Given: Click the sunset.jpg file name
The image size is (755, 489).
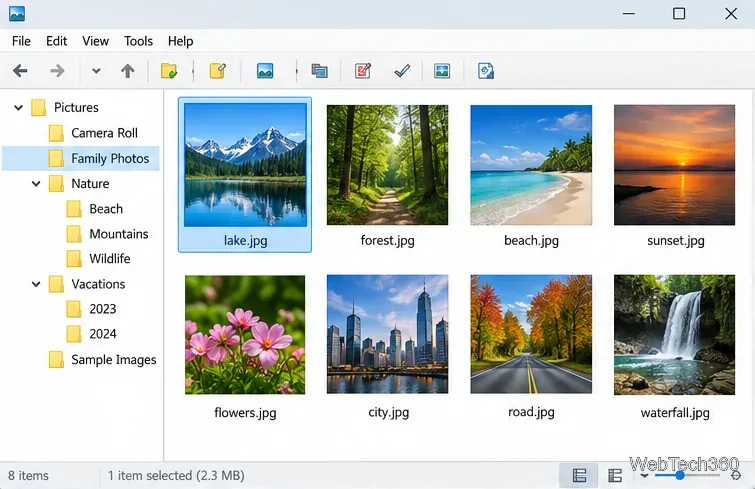Looking at the screenshot, I should [676, 241].
